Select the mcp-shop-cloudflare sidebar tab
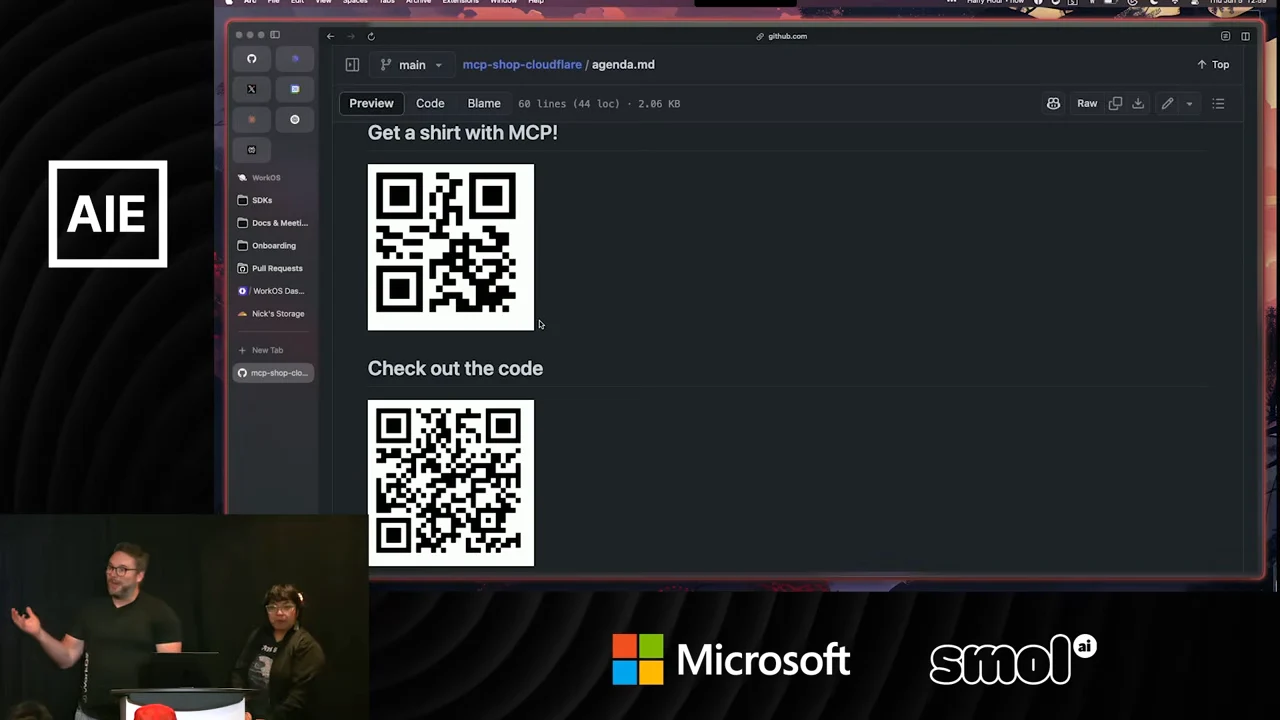The image size is (1280, 720). (x=273, y=373)
